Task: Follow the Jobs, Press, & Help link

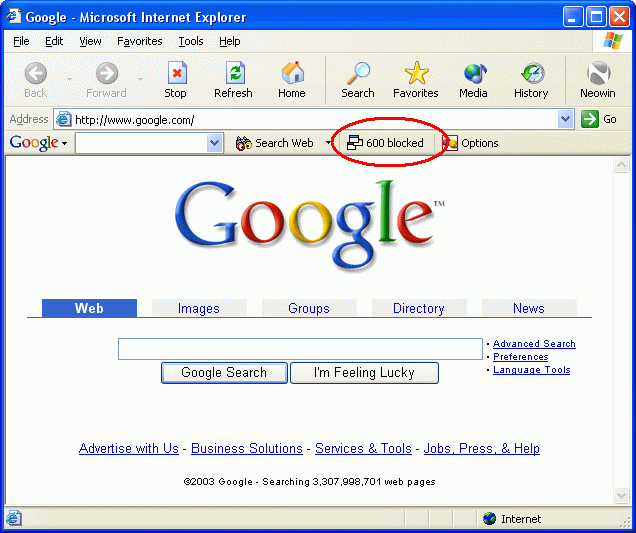Action: 481,448
